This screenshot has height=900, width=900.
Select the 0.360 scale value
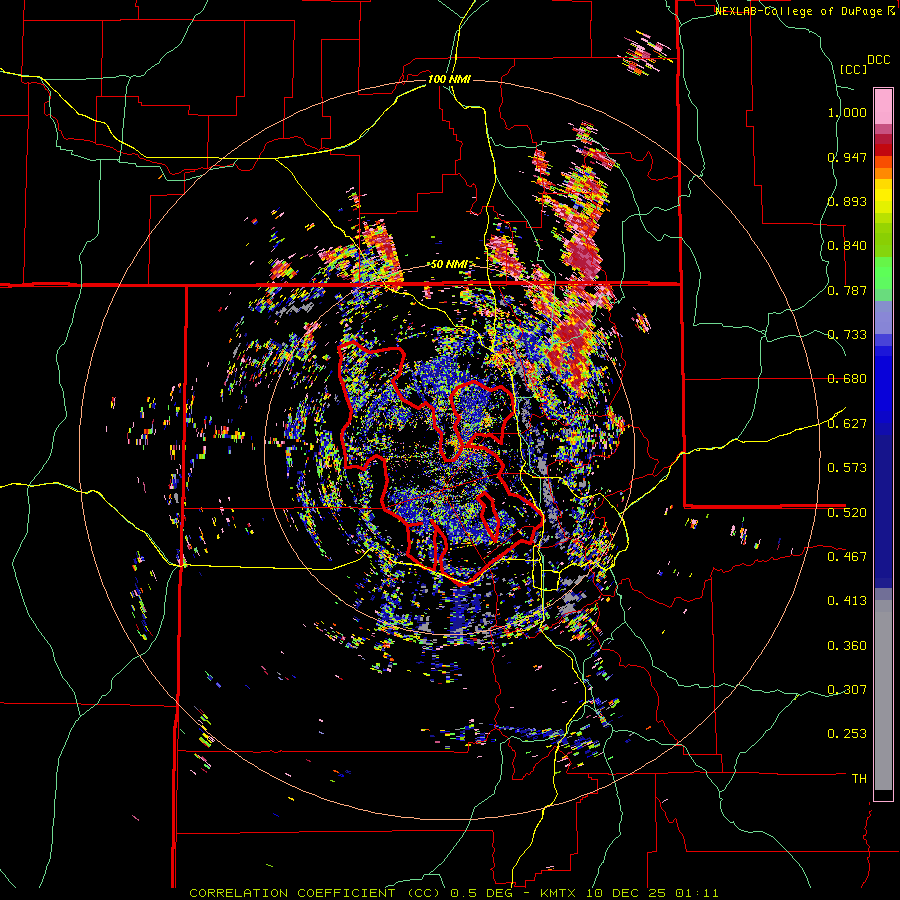coord(847,646)
